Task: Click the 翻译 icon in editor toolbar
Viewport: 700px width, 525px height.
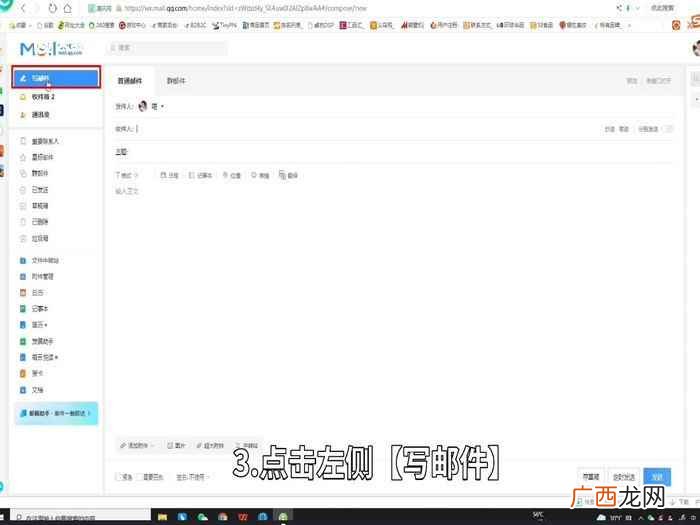Action: [288, 175]
